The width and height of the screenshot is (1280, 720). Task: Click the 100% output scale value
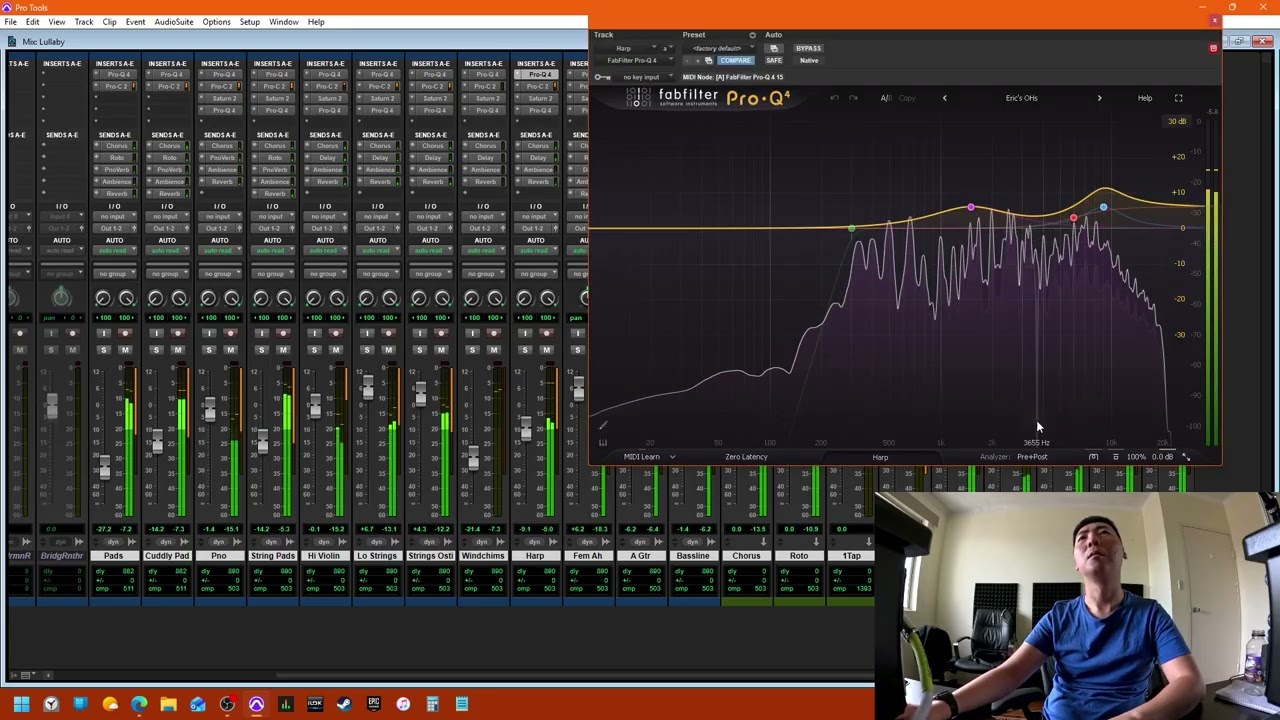pos(1136,457)
